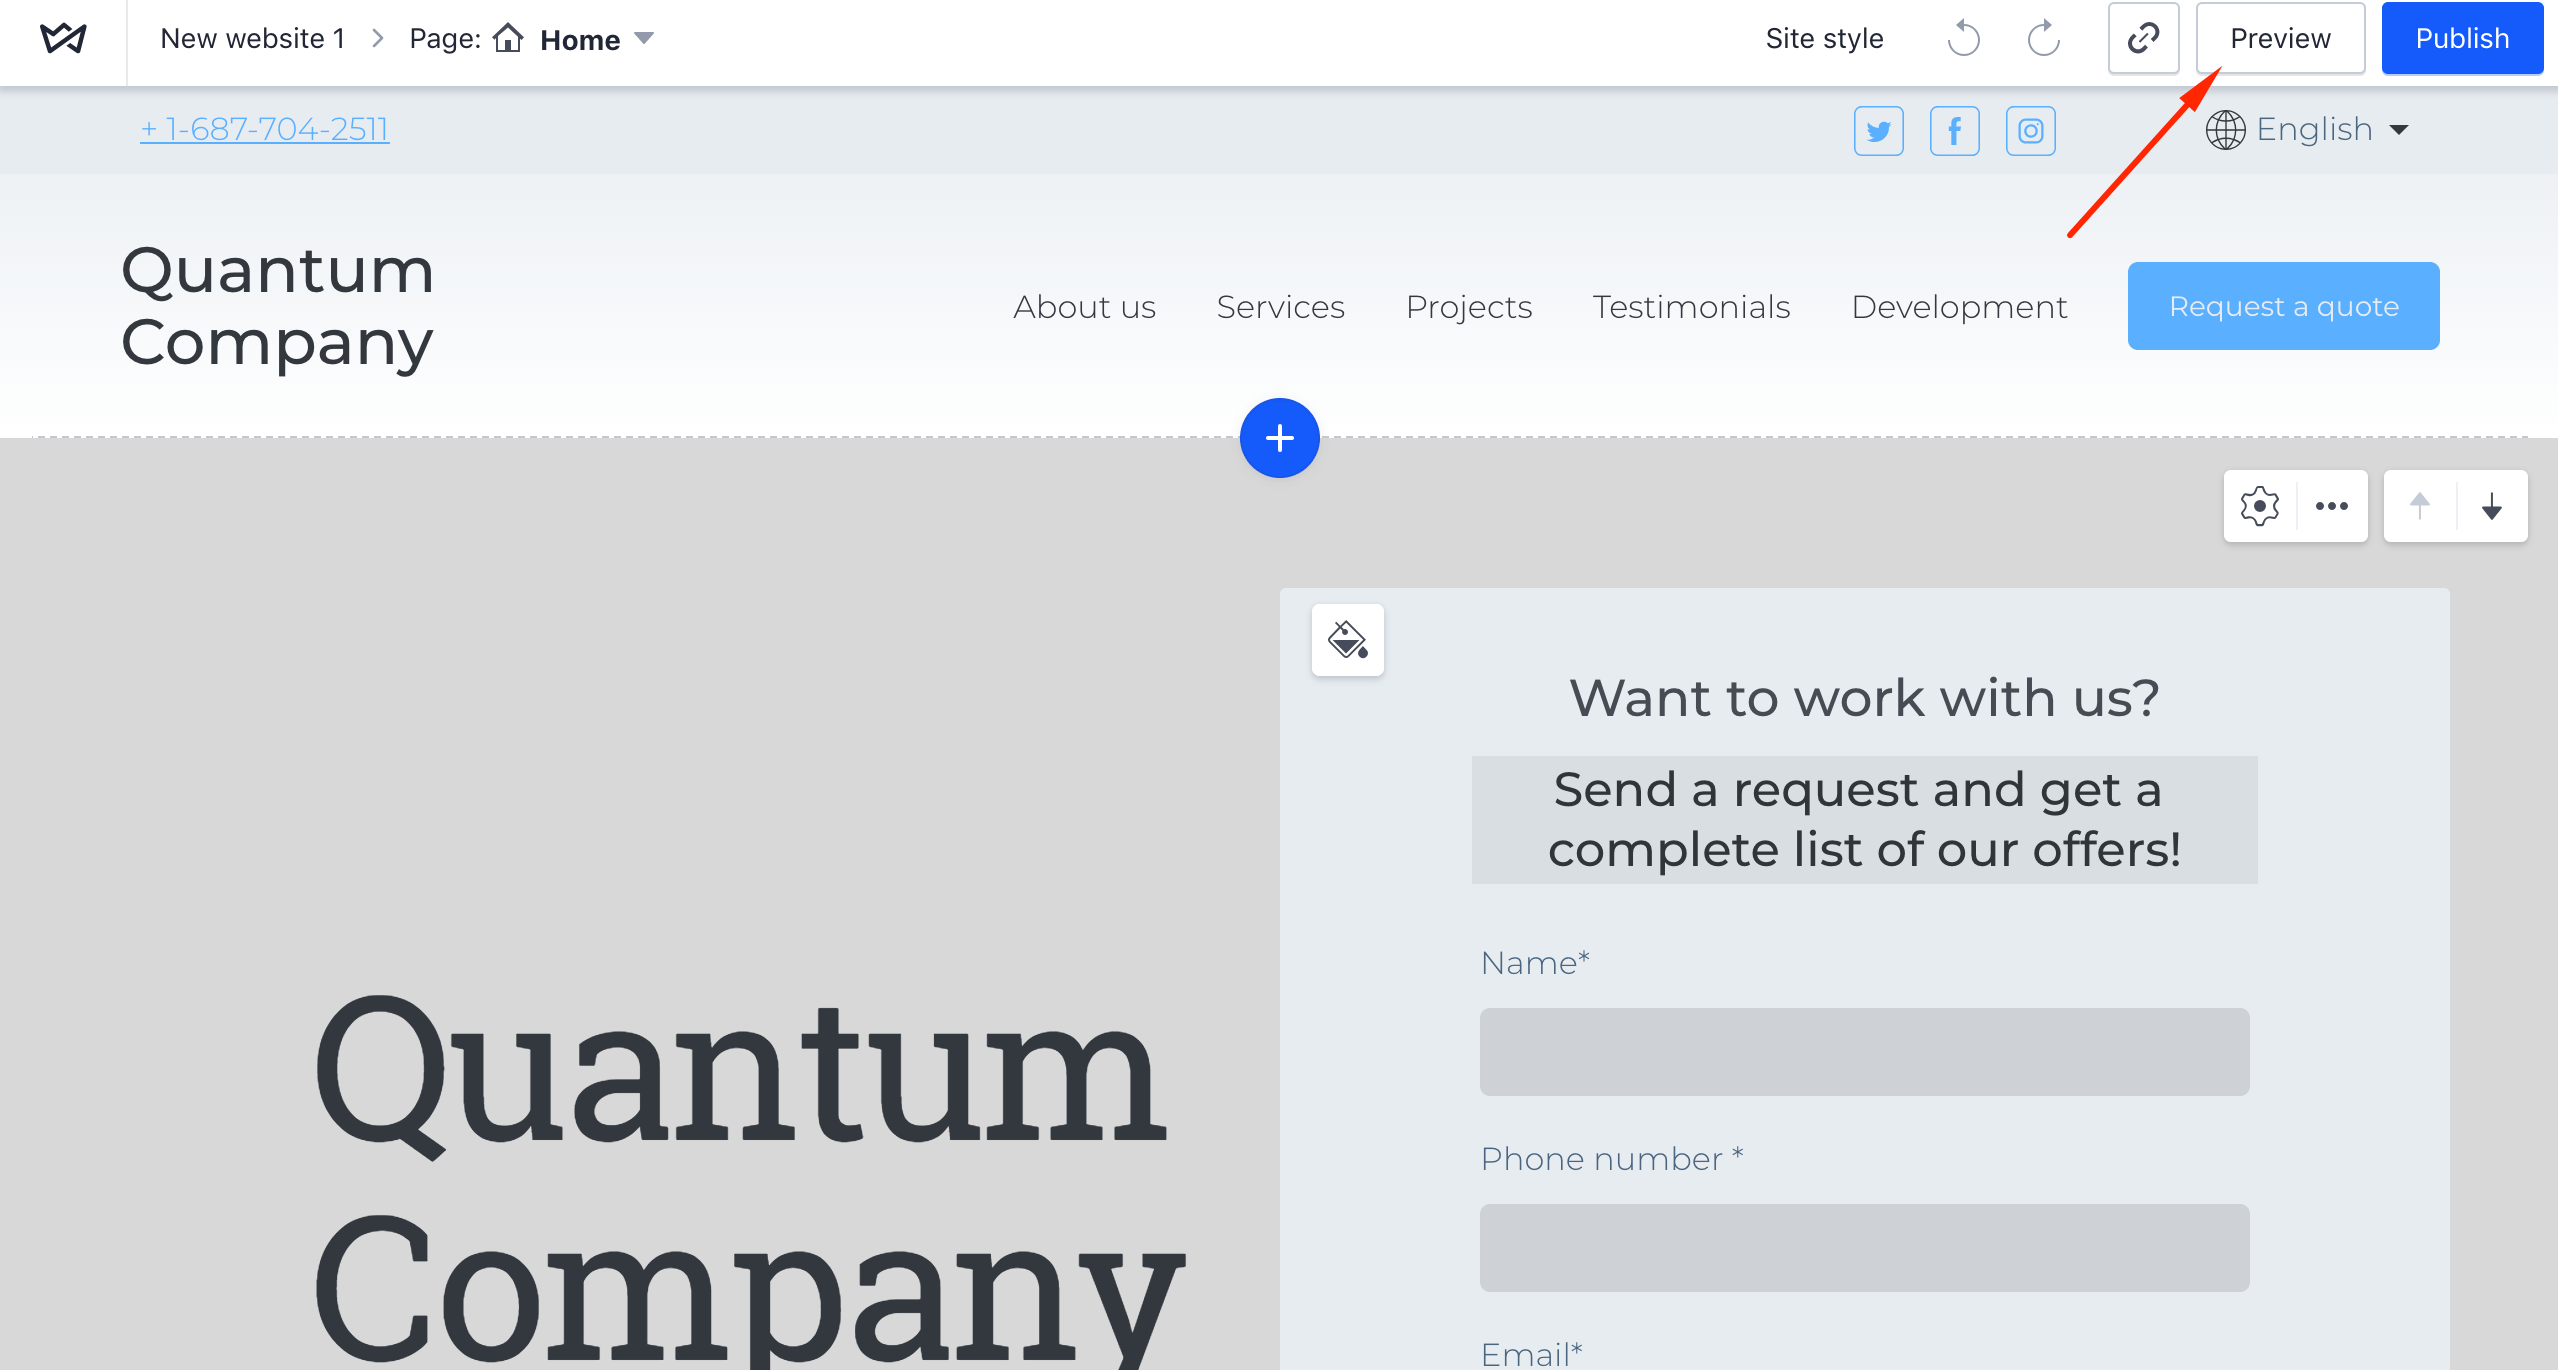The image size is (2558, 1370).
Task: Open the paint bucket background tool
Action: [1347, 640]
